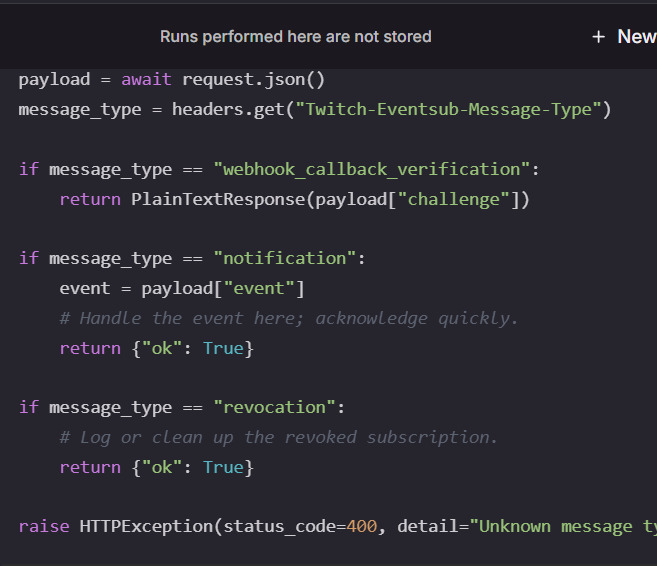Image resolution: width=657 pixels, height=566 pixels.
Task: Click the New button label
Action: coord(637,36)
